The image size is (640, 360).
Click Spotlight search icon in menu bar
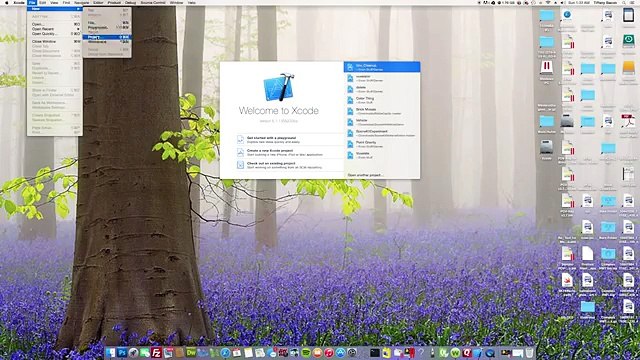click(x=624, y=2)
